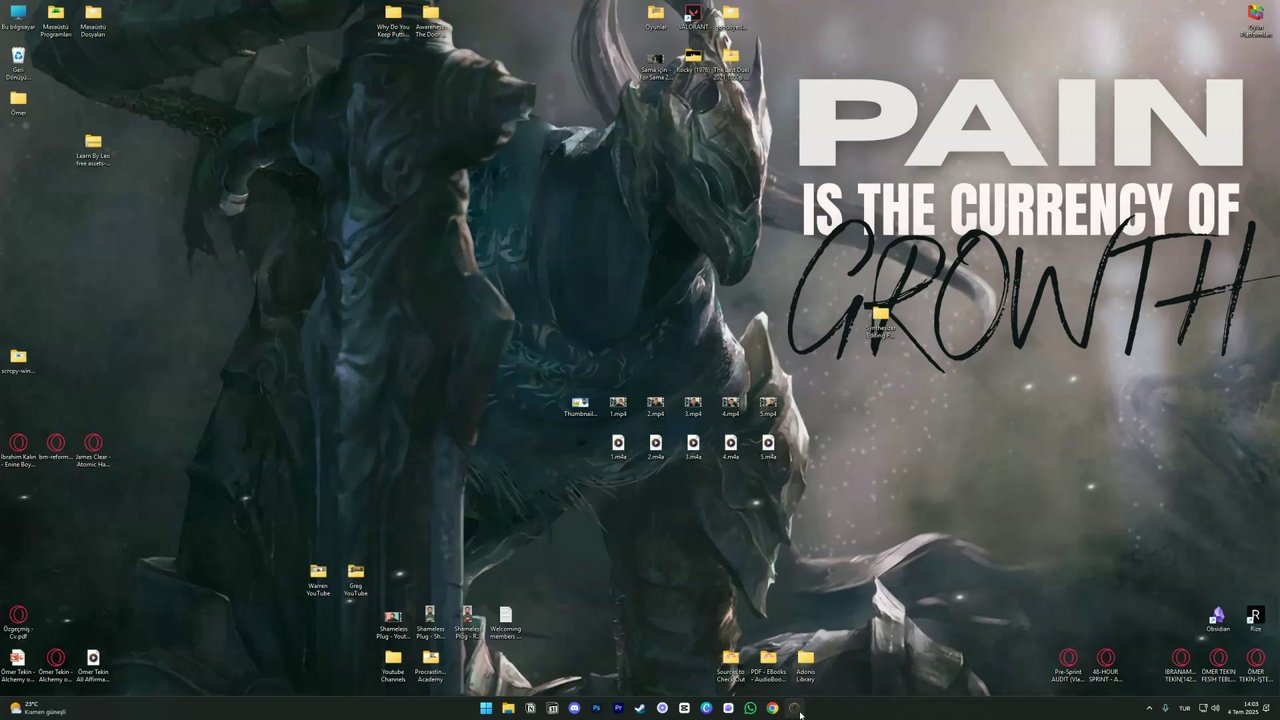1280x720 pixels.
Task: Open Özgeçmiş Cv.pdf file
Action: tap(18, 622)
